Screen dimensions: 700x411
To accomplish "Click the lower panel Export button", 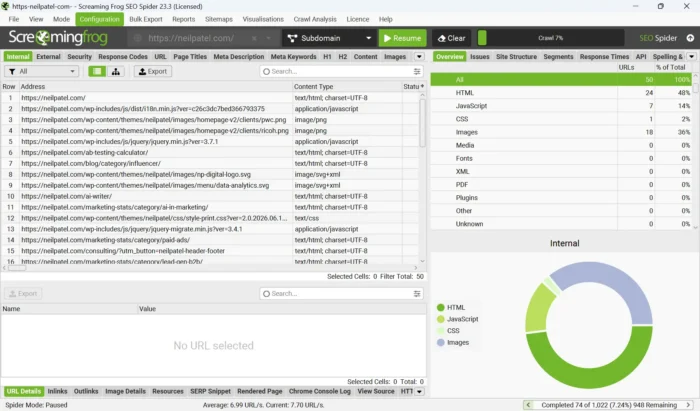I will [x=23, y=294].
